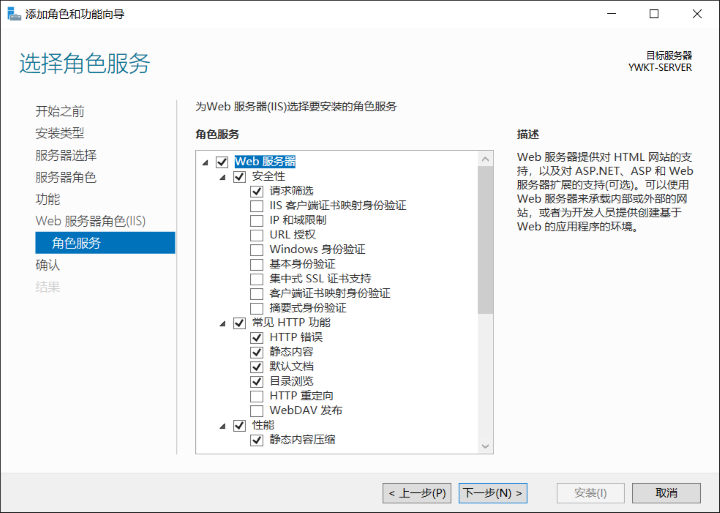
Task: Enable the IP 和域限制 checkbox
Action: pyautogui.click(x=257, y=220)
